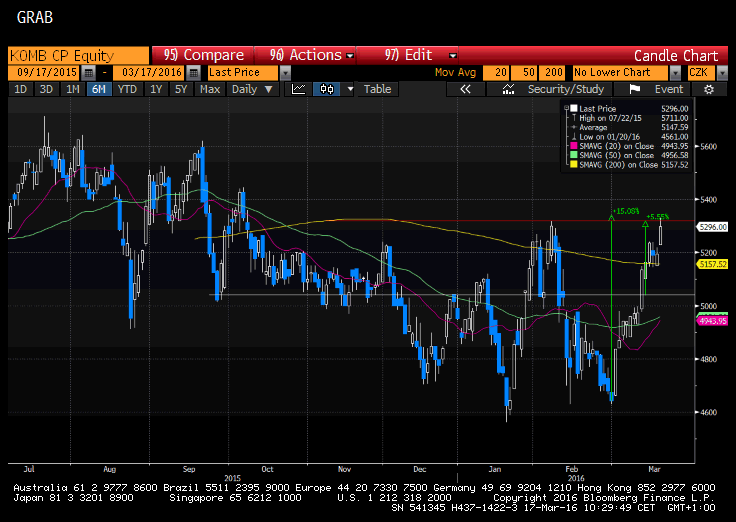The image size is (736, 522).
Task: Expand the No Lower Chart dropdown arrow
Action: tap(675, 73)
